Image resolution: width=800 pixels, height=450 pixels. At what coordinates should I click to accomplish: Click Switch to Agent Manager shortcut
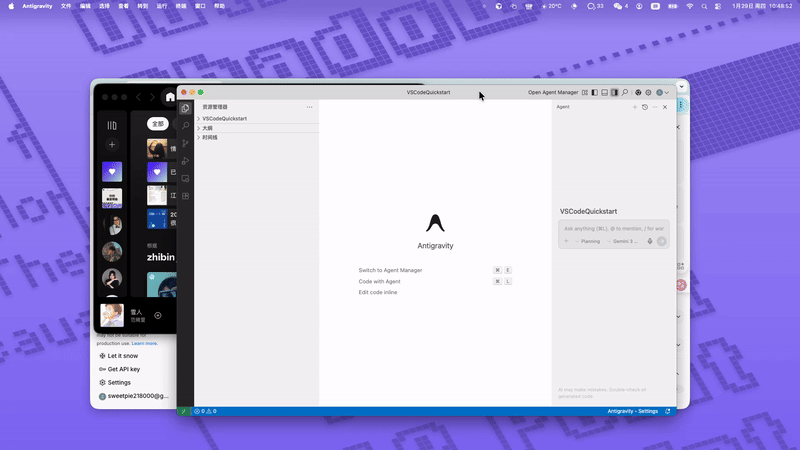[390, 270]
